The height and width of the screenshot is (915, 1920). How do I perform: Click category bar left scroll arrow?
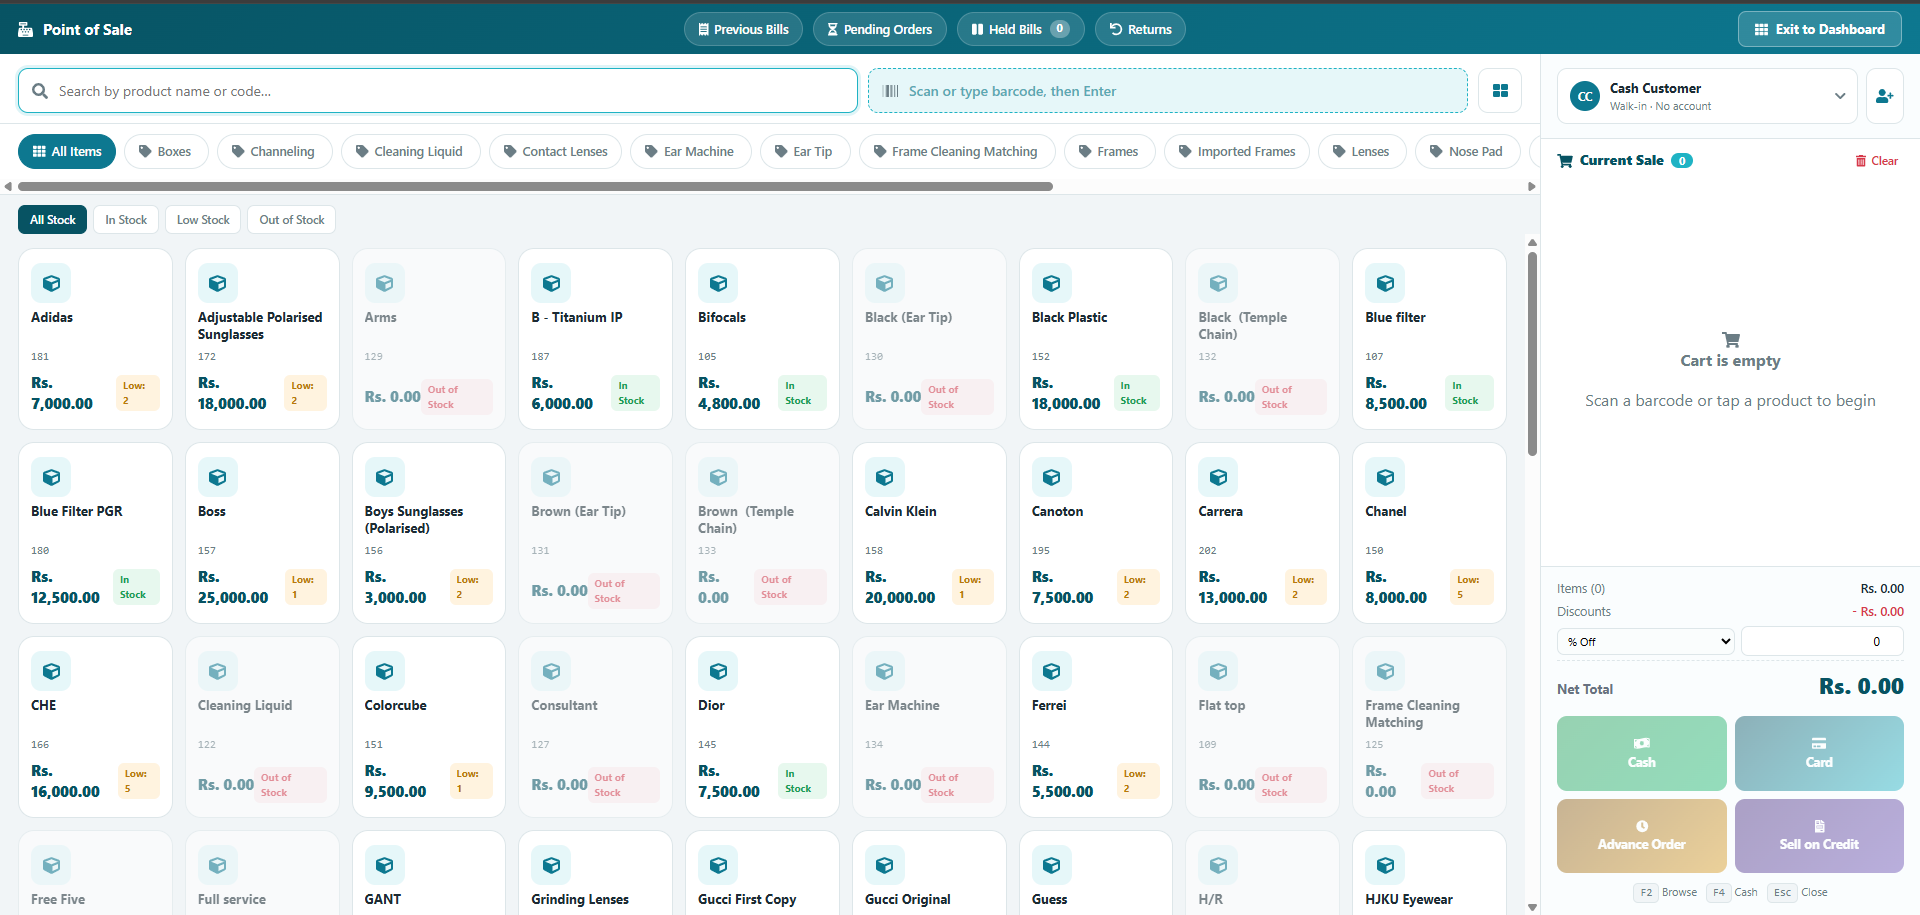(x=8, y=187)
